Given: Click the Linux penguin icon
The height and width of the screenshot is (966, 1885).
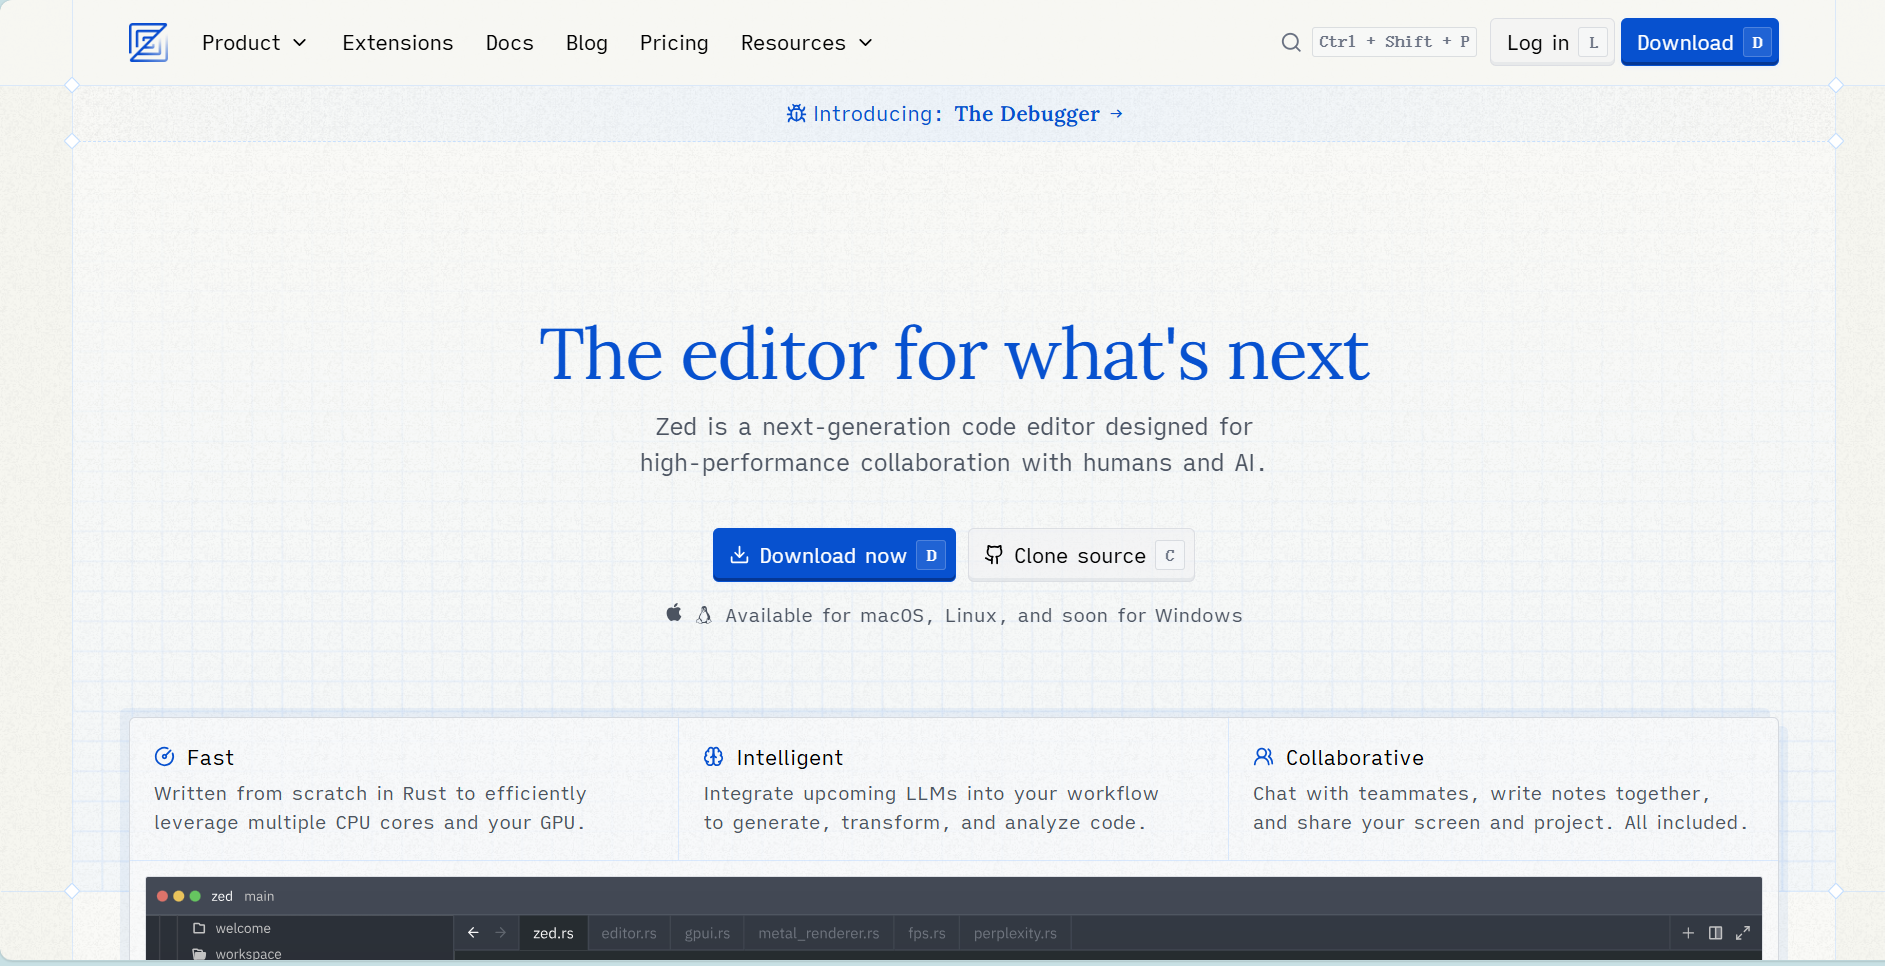Looking at the screenshot, I should tap(704, 615).
